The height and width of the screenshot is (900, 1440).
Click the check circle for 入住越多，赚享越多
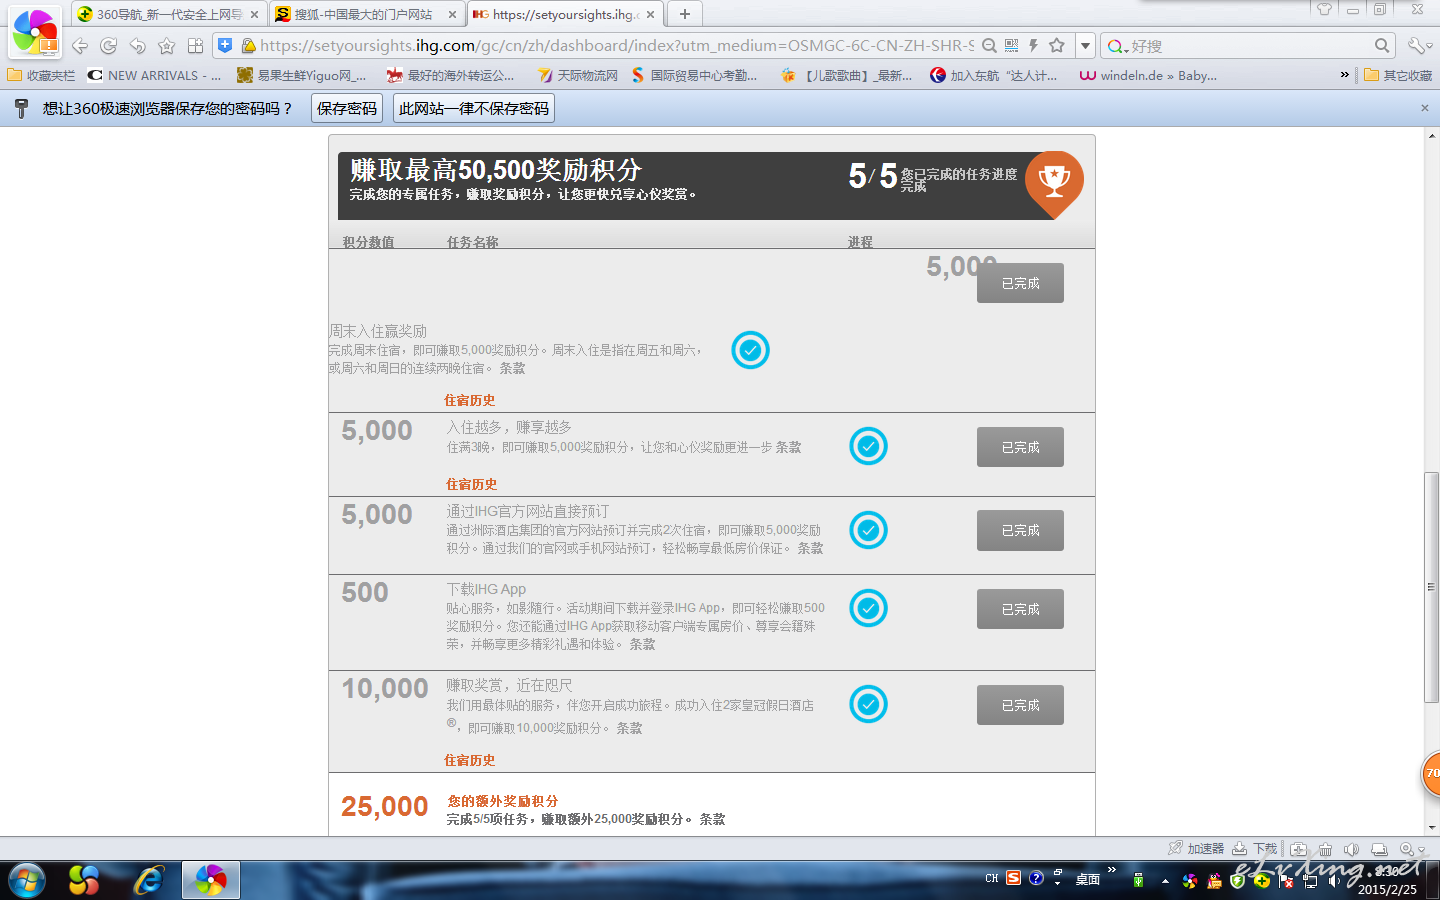868,446
